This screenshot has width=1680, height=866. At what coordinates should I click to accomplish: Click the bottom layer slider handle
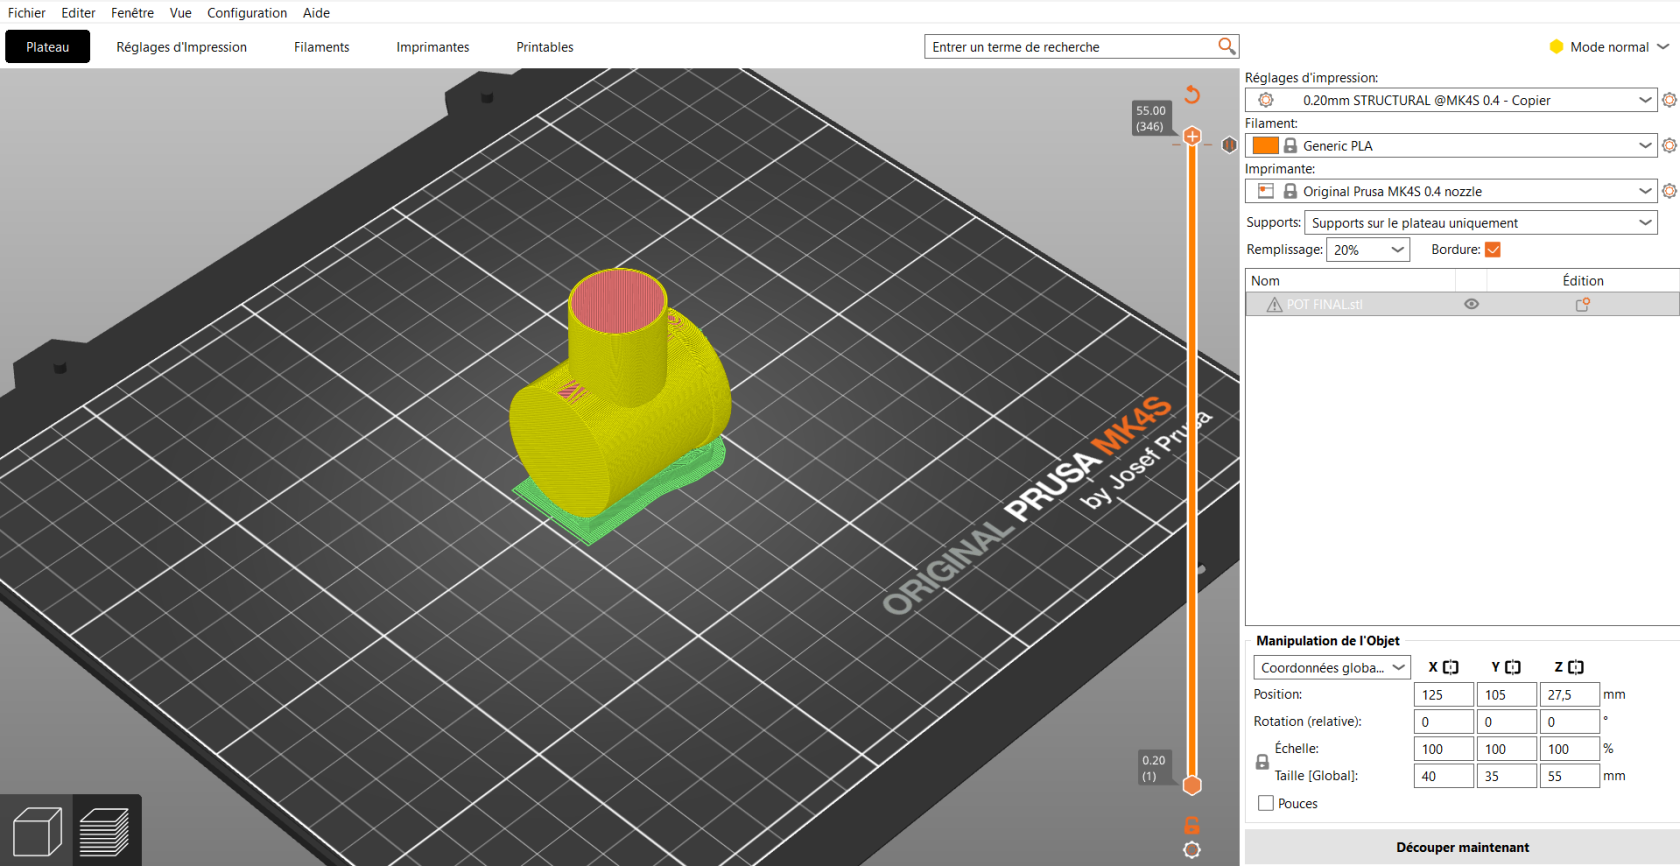(x=1192, y=785)
